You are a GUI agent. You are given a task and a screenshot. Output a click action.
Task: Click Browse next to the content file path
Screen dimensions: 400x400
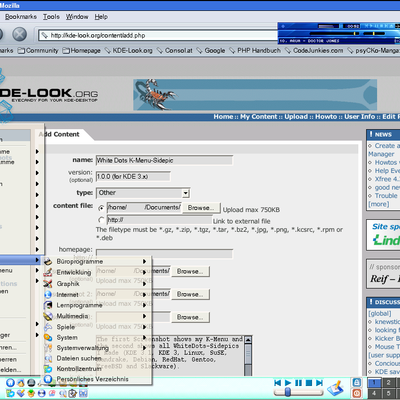pyautogui.click(x=201, y=208)
